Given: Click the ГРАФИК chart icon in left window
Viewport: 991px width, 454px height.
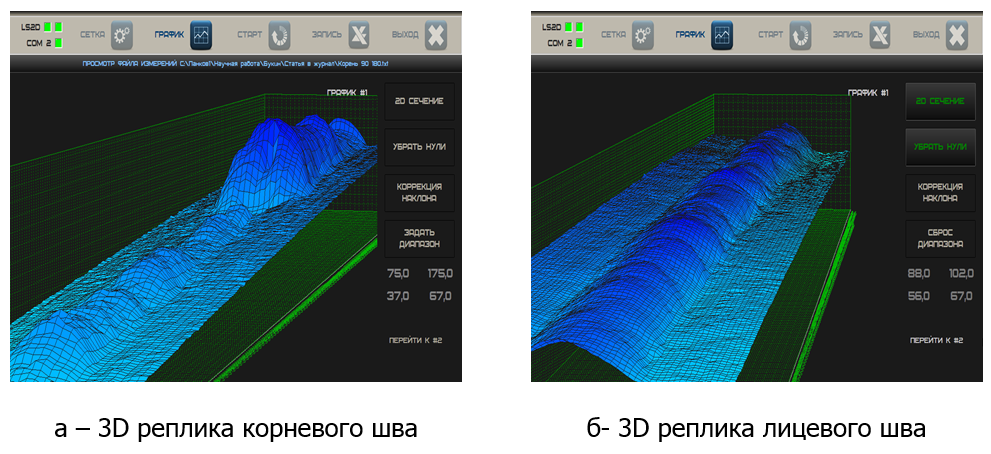Looking at the screenshot, I should tap(201, 35).
